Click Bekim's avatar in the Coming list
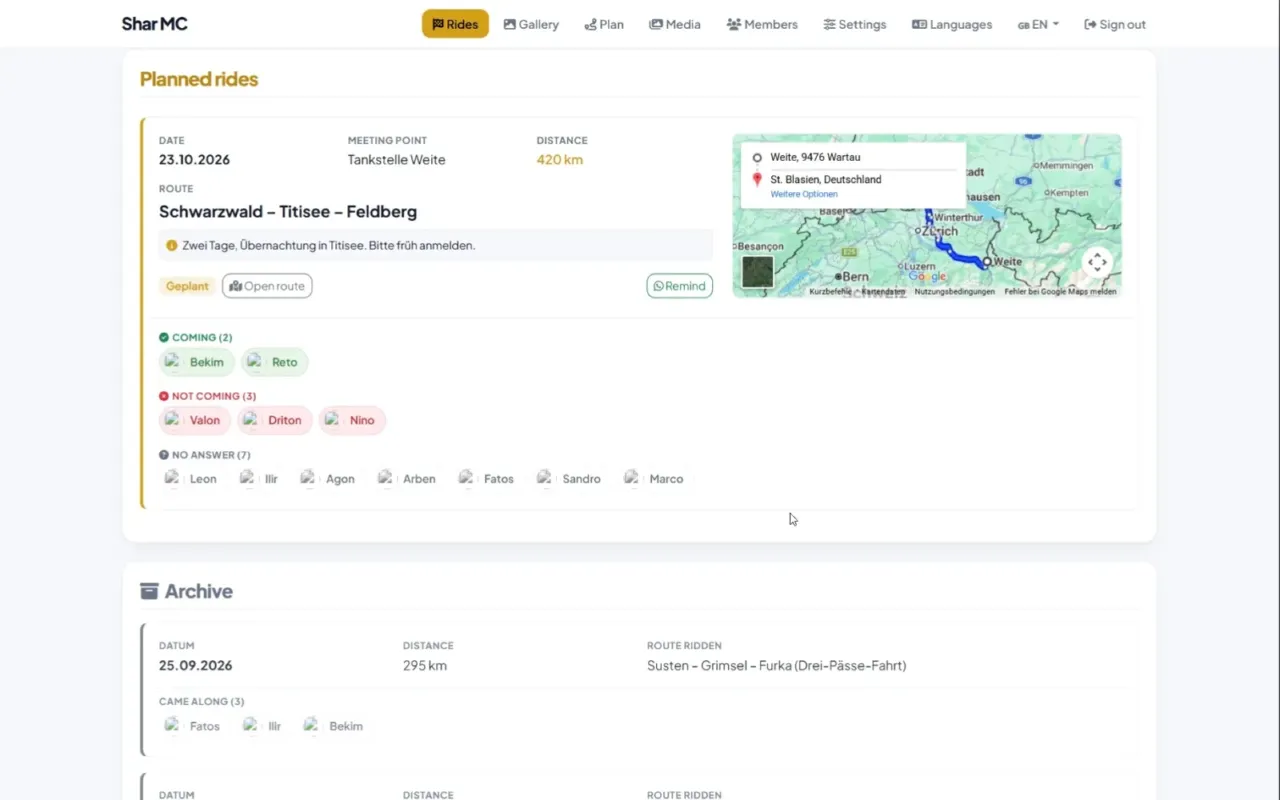Viewport: 1280px width, 800px height. (x=174, y=362)
